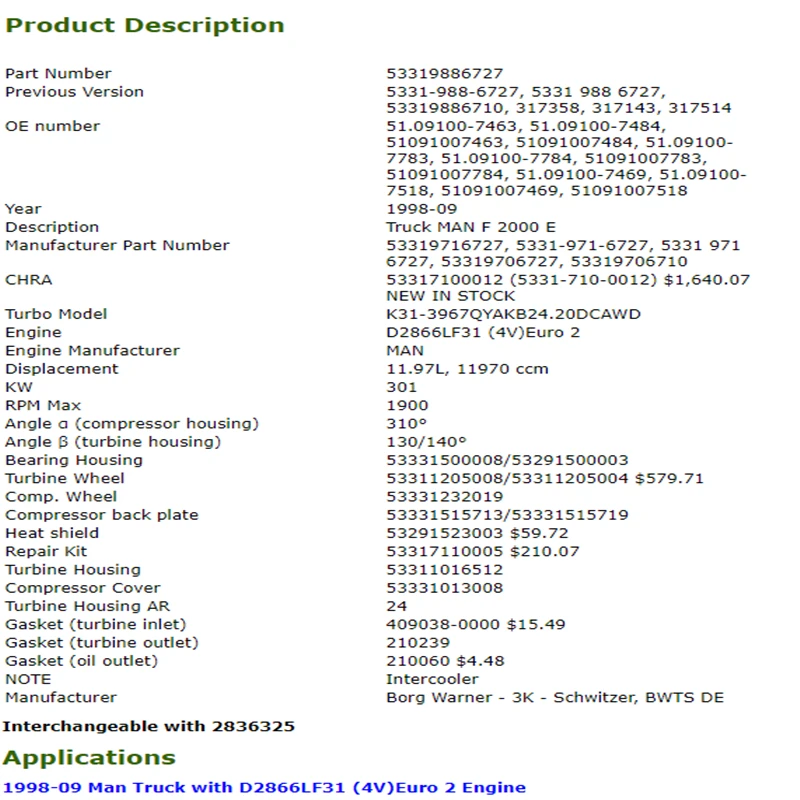800x800 pixels.
Task: Click Turbine Wheel value with $579.71
Action: tap(545, 479)
